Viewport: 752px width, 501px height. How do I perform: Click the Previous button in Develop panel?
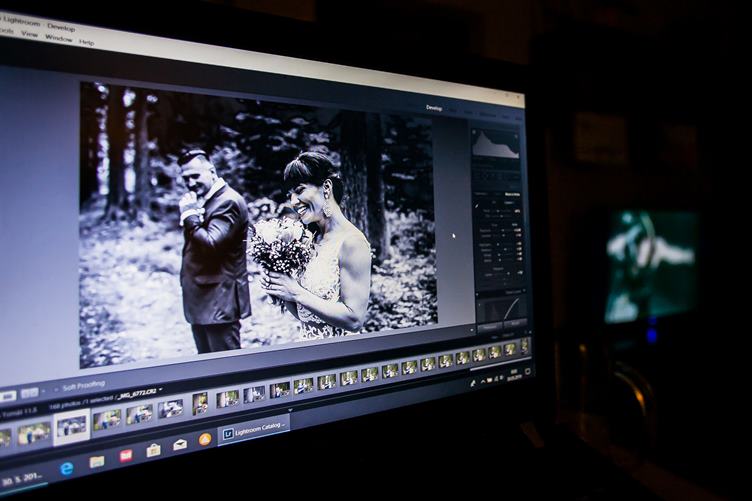[x=490, y=327]
